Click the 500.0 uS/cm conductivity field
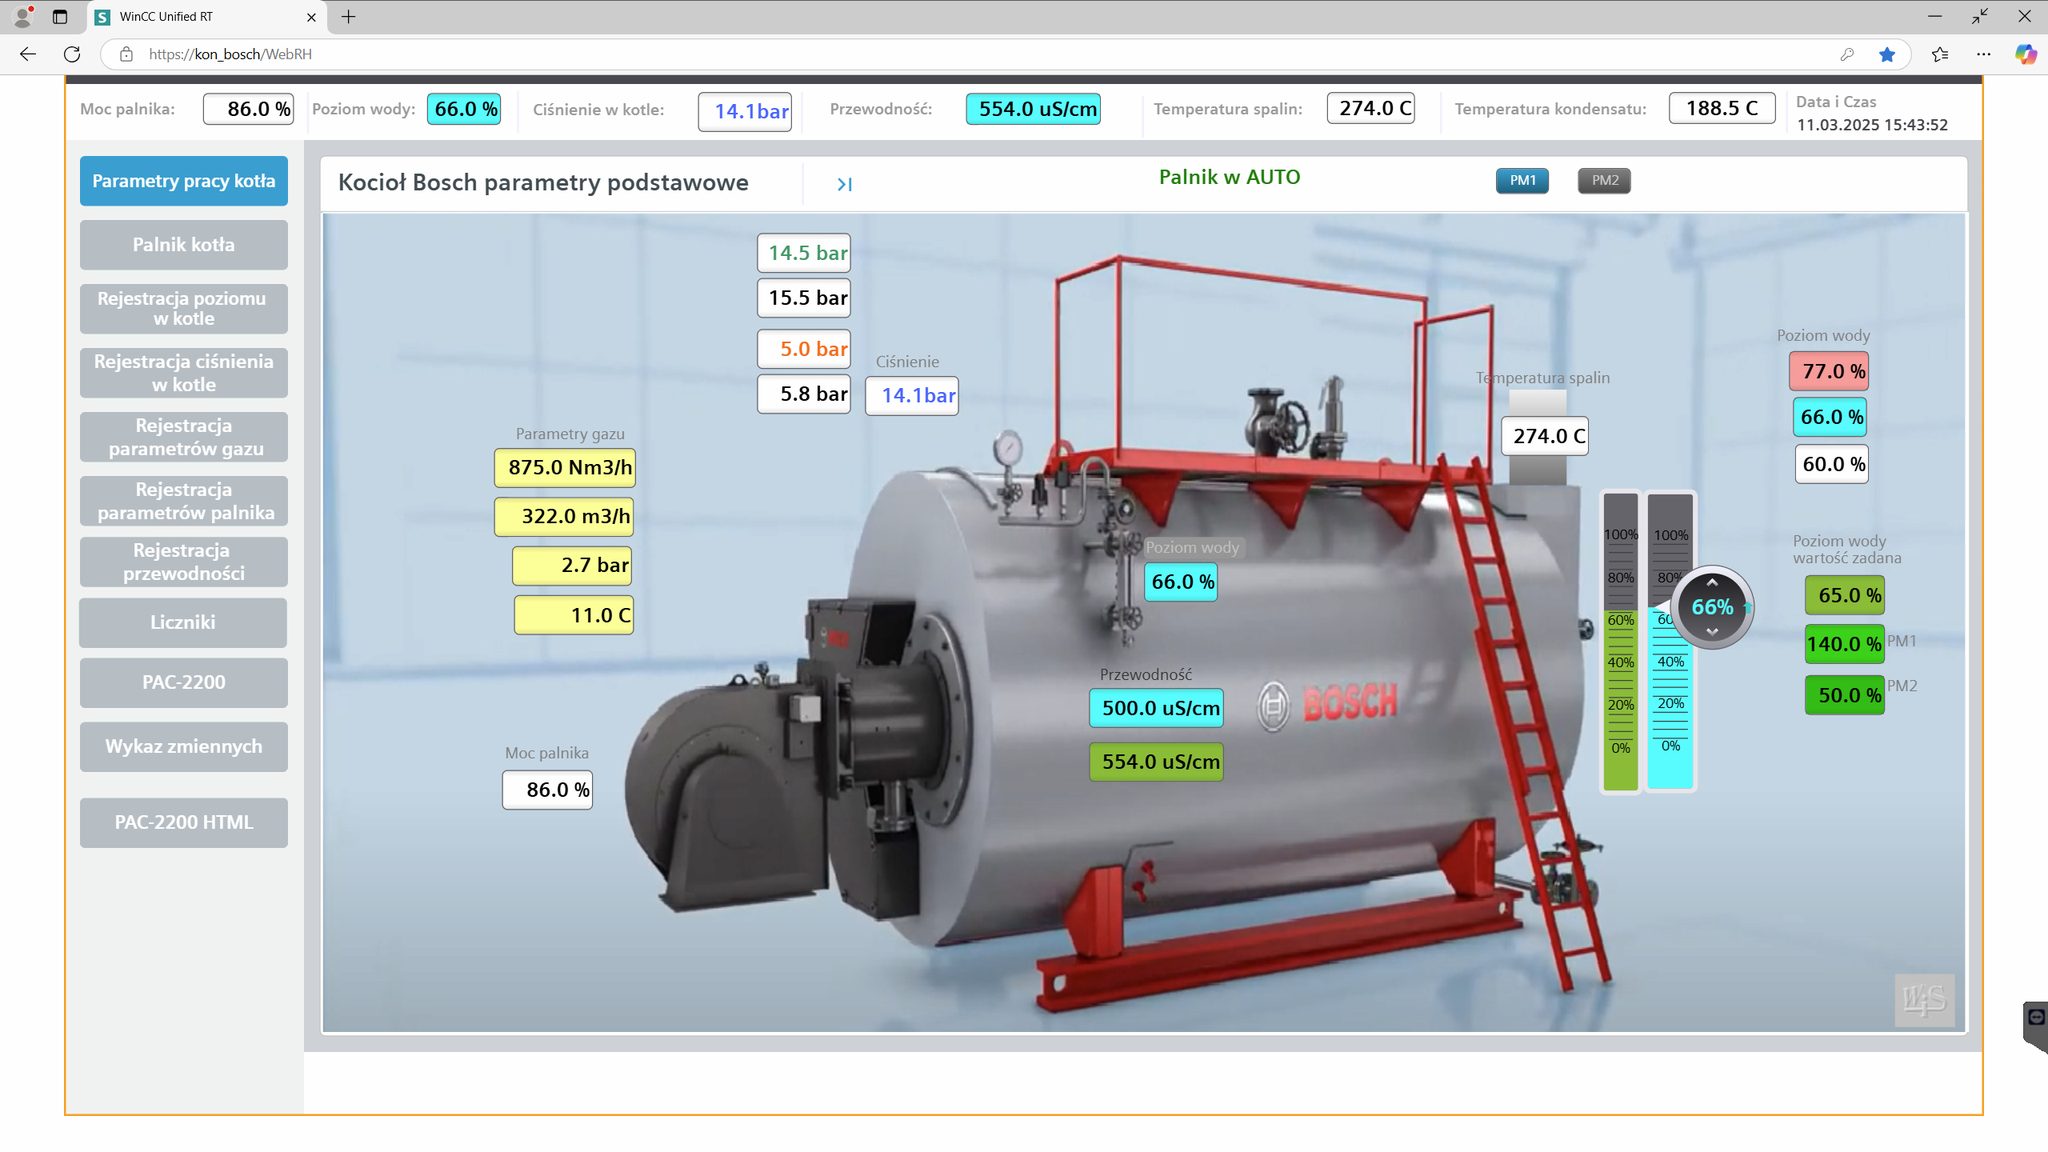2048x1152 pixels. click(x=1157, y=709)
